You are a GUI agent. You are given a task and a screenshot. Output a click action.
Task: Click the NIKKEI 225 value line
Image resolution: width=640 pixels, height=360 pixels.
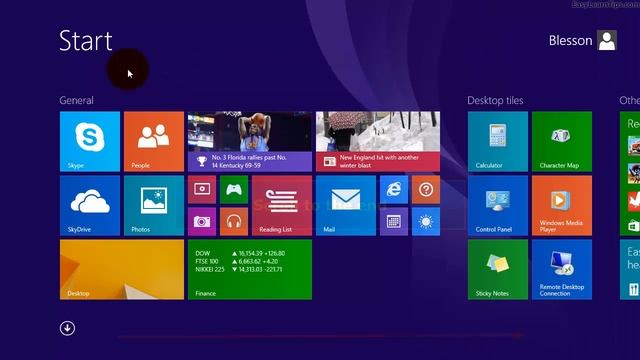click(239, 269)
